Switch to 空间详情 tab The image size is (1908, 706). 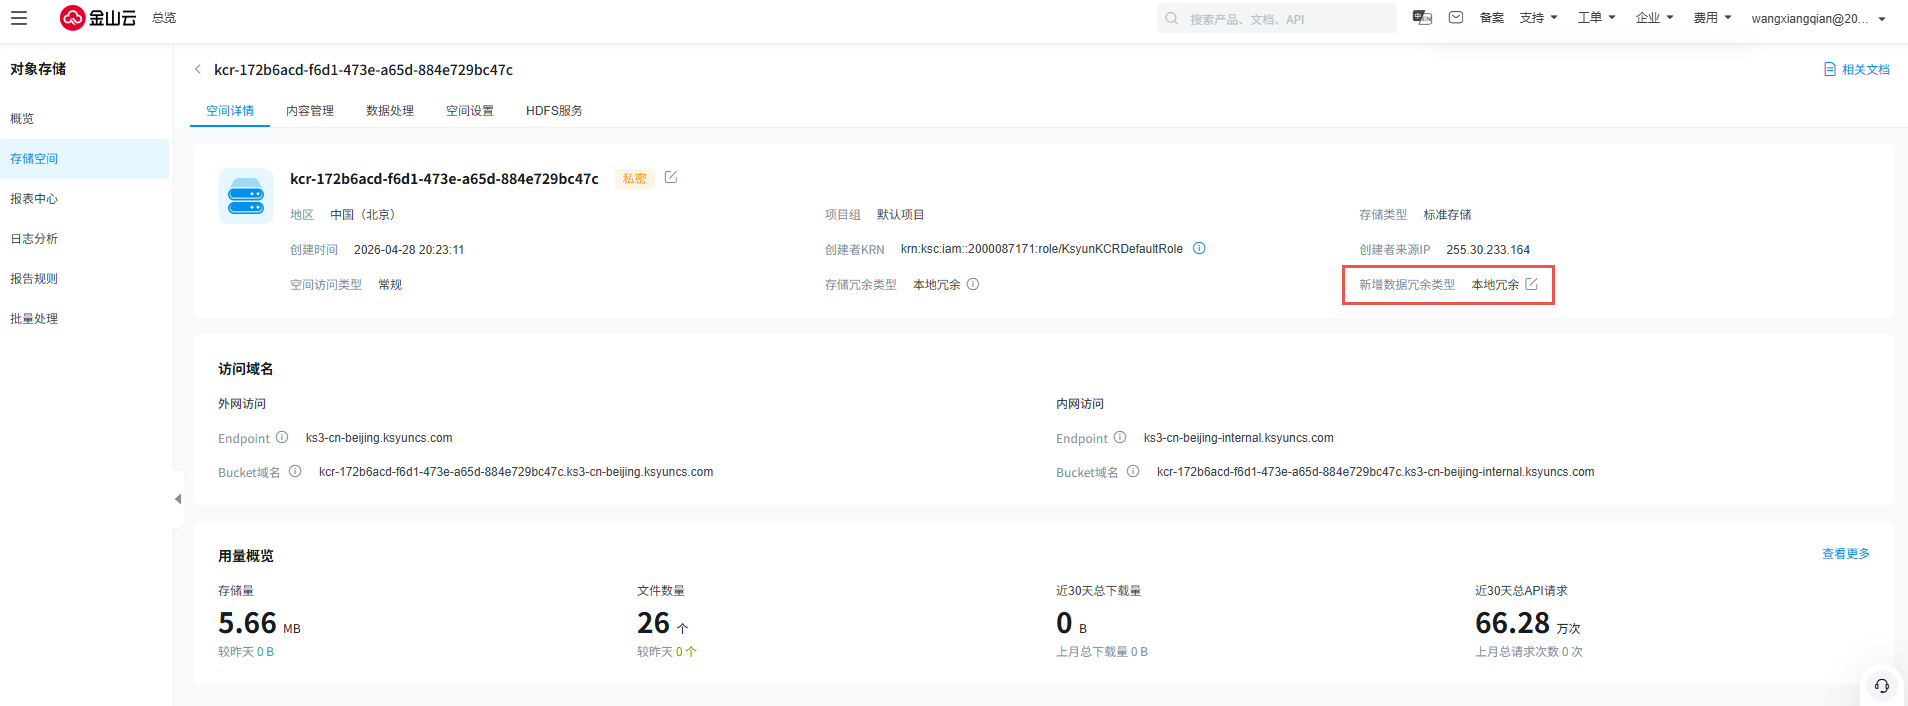230,111
